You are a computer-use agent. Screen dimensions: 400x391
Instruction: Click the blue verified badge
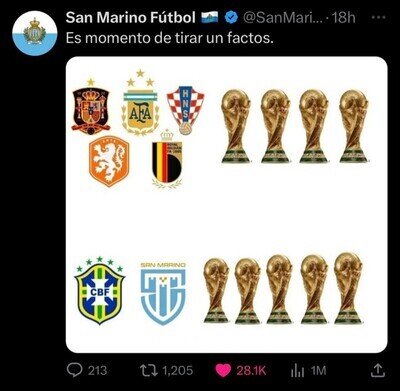click(231, 17)
